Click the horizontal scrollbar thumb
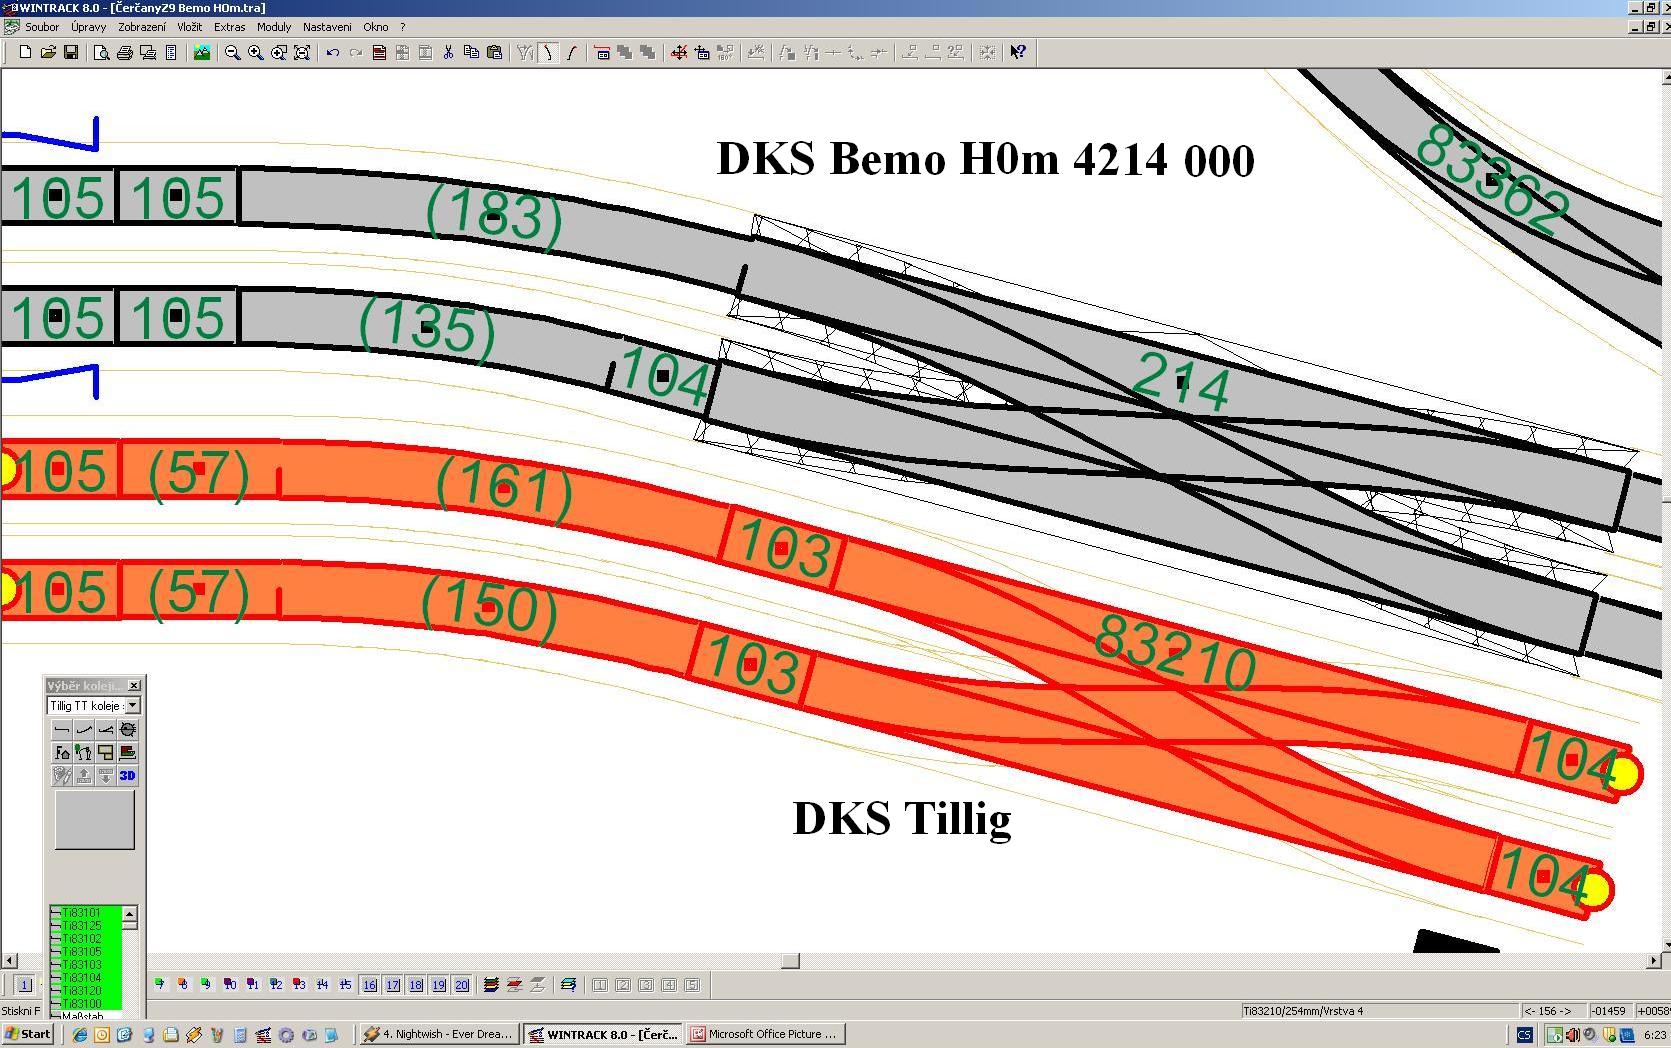This screenshot has width=1671, height=1048. point(790,961)
